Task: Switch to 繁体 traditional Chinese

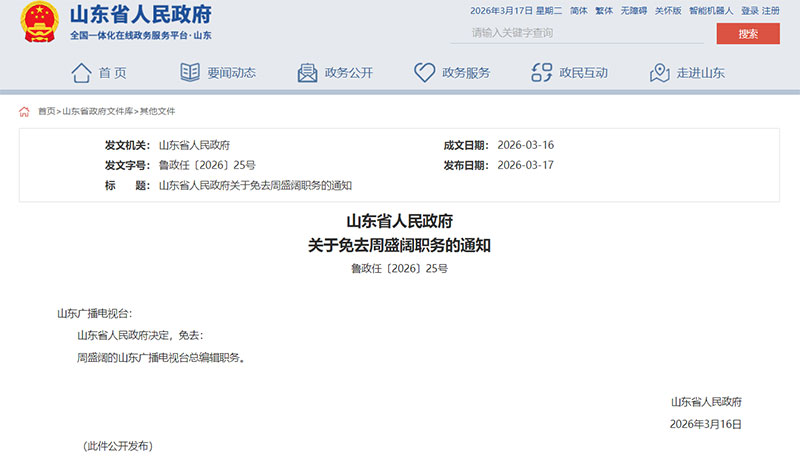Action: [x=604, y=10]
